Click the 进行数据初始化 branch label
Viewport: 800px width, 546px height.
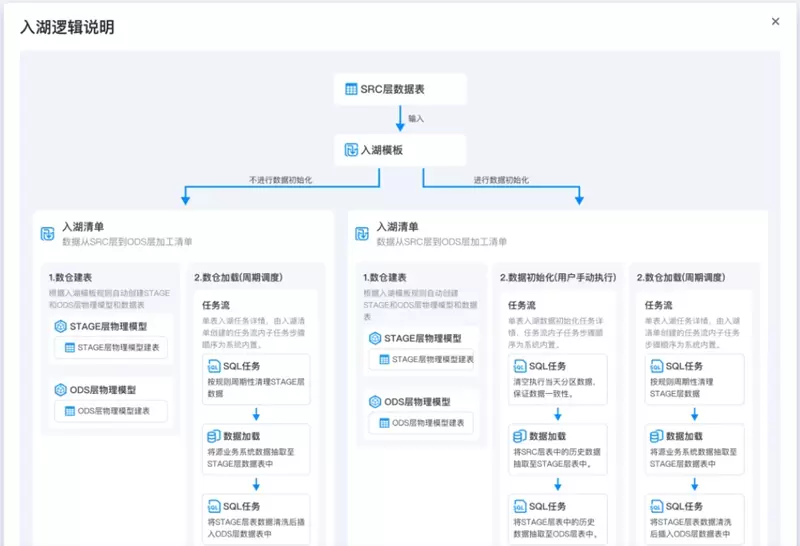(x=501, y=180)
